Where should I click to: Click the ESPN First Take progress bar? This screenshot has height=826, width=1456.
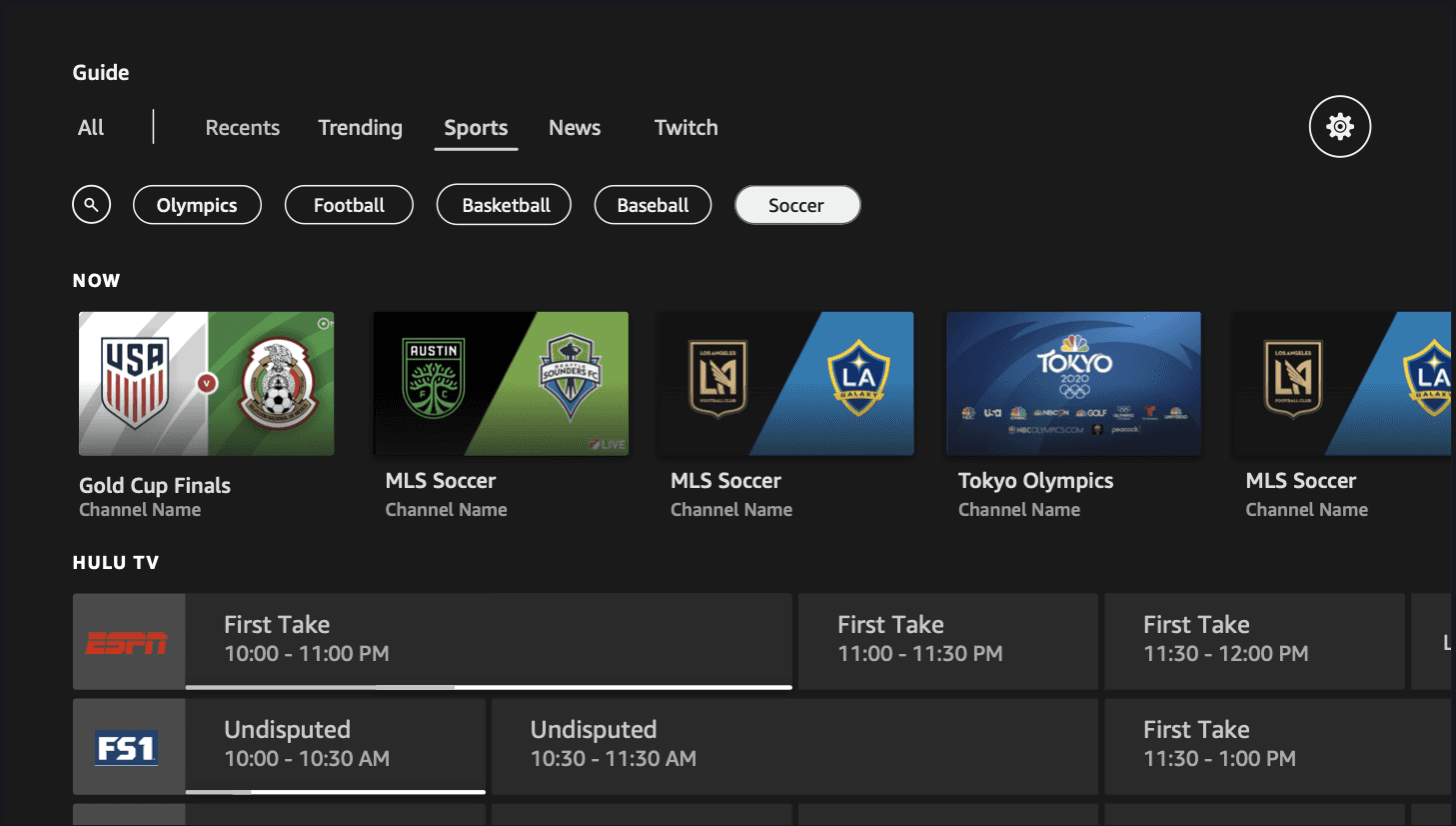pos(489,687)
